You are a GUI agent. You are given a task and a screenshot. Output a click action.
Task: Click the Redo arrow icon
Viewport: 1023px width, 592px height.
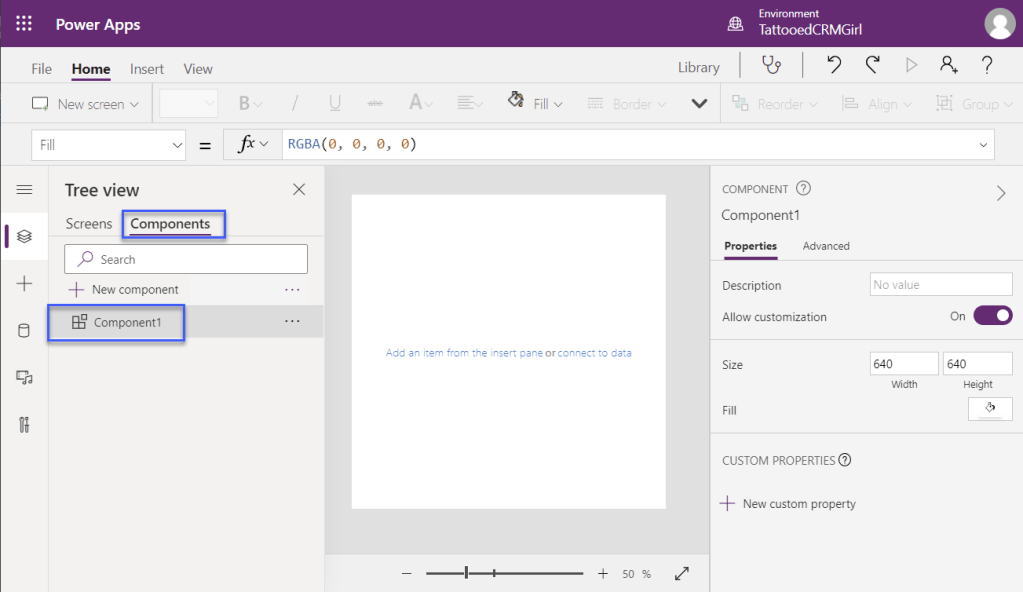[x=872, y=66]
